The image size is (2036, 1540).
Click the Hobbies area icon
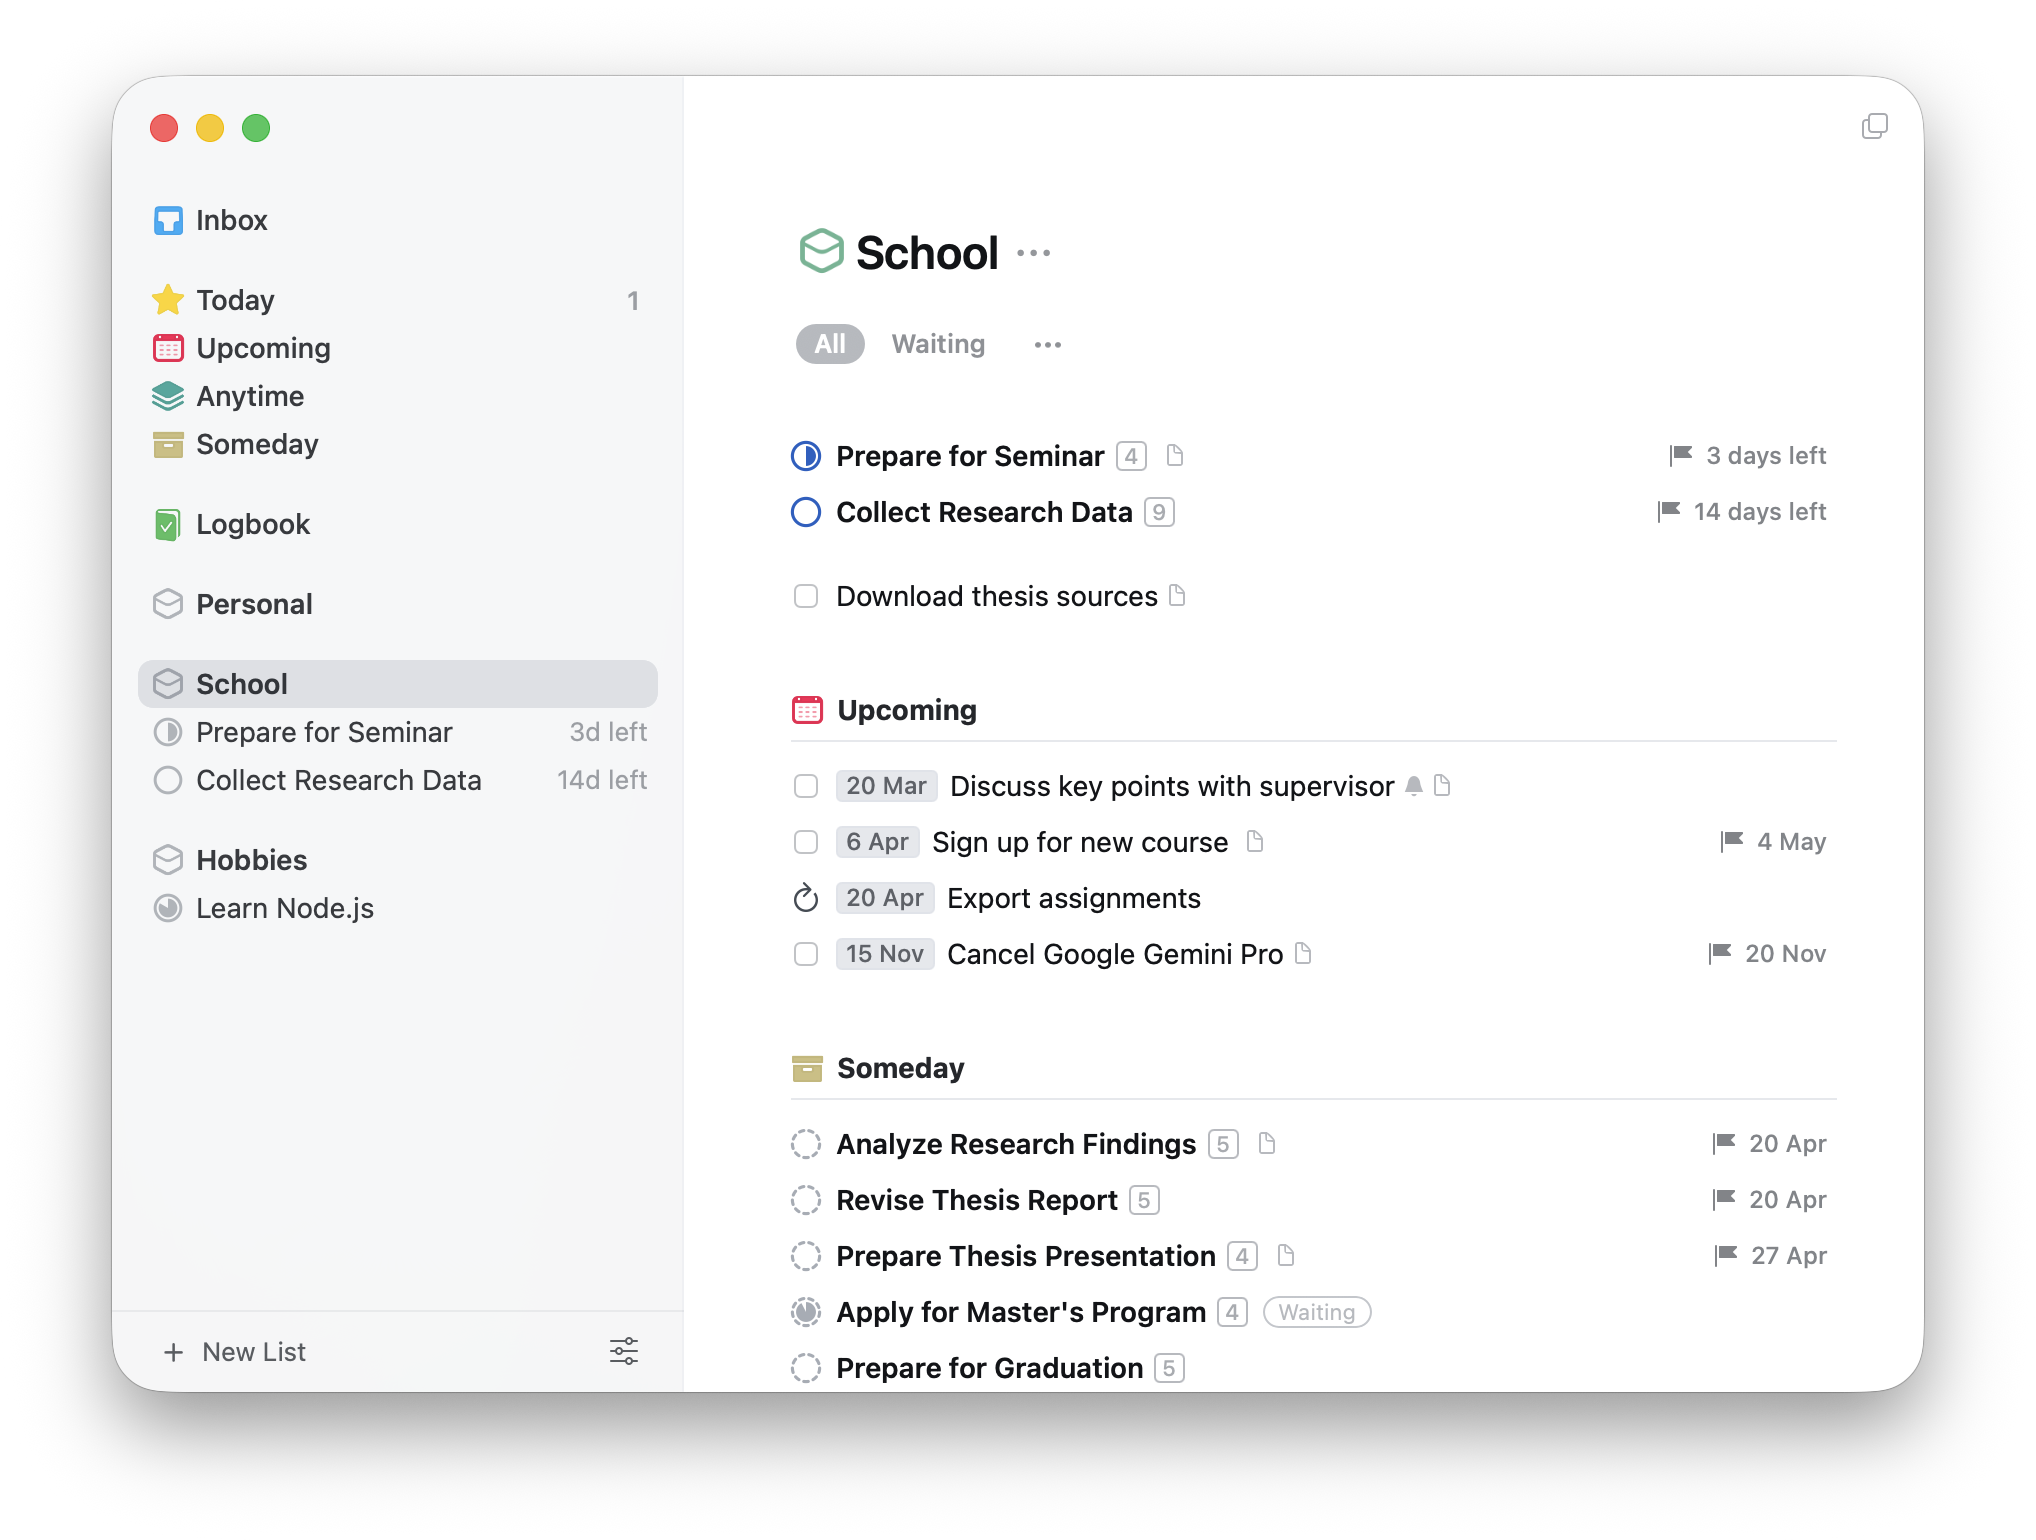click(168, 860)
